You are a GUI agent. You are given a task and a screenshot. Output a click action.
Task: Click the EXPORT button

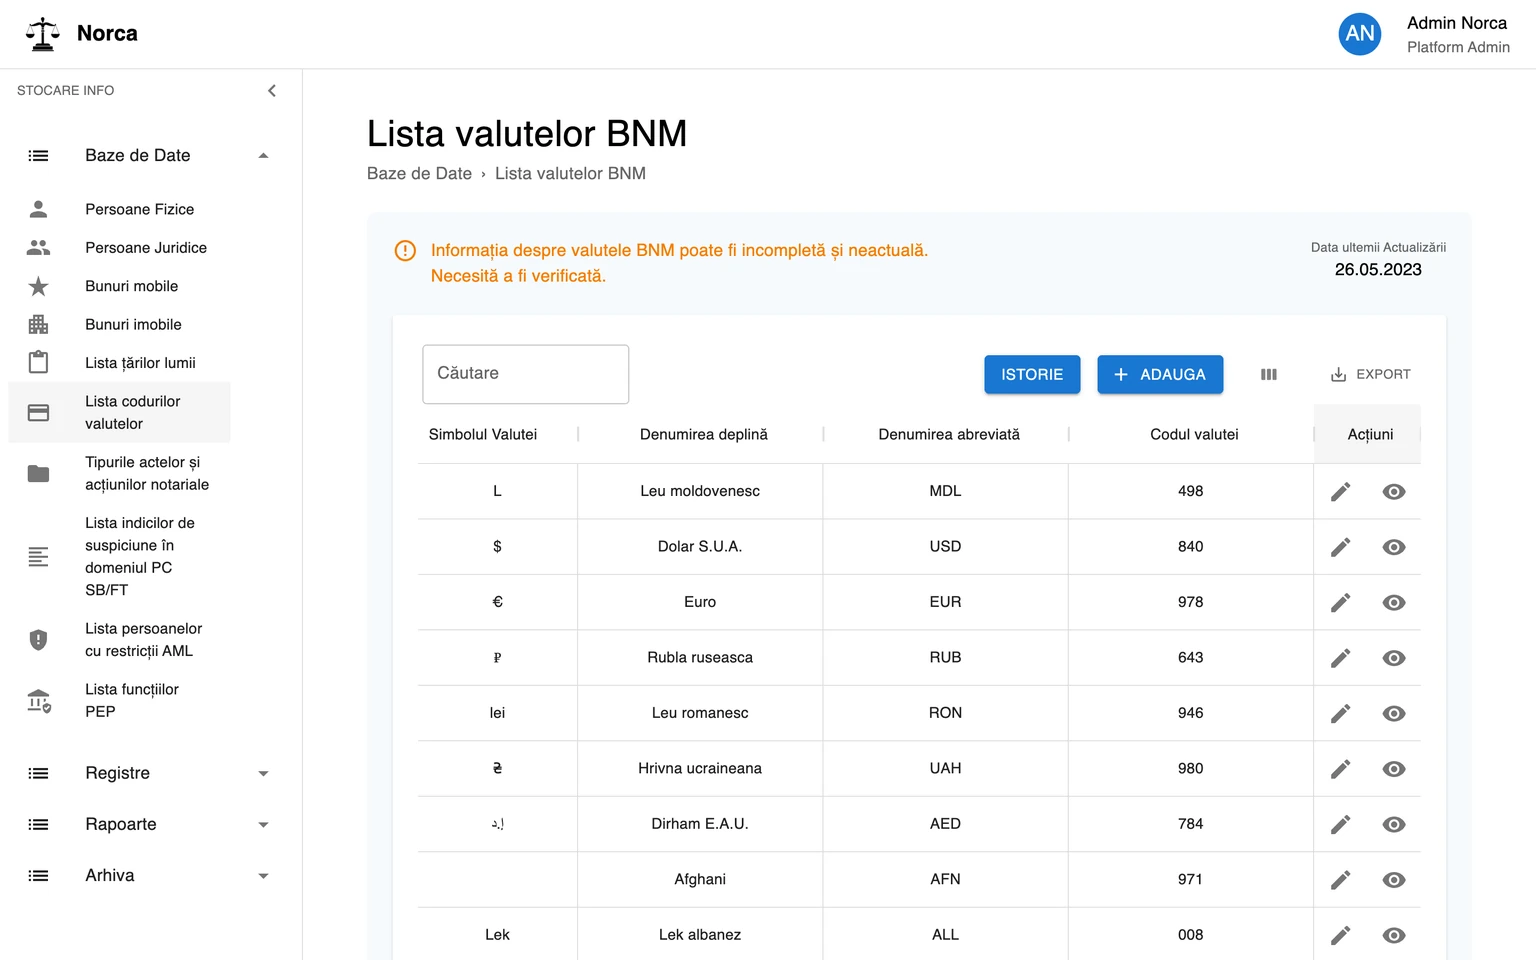coord(1370,375)
